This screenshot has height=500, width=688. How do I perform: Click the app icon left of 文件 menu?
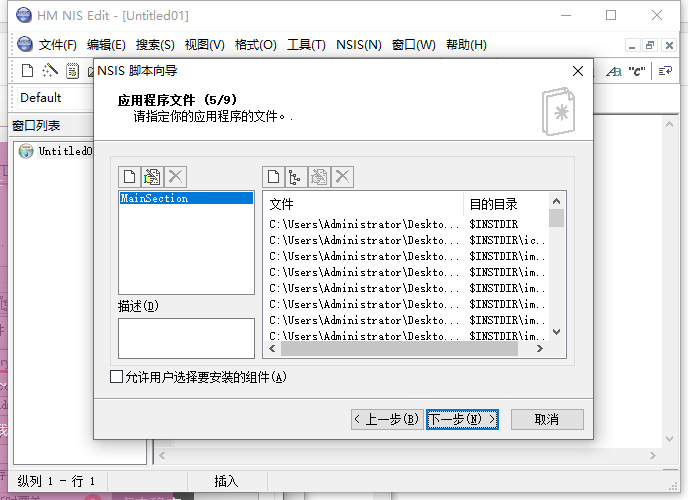25,44
